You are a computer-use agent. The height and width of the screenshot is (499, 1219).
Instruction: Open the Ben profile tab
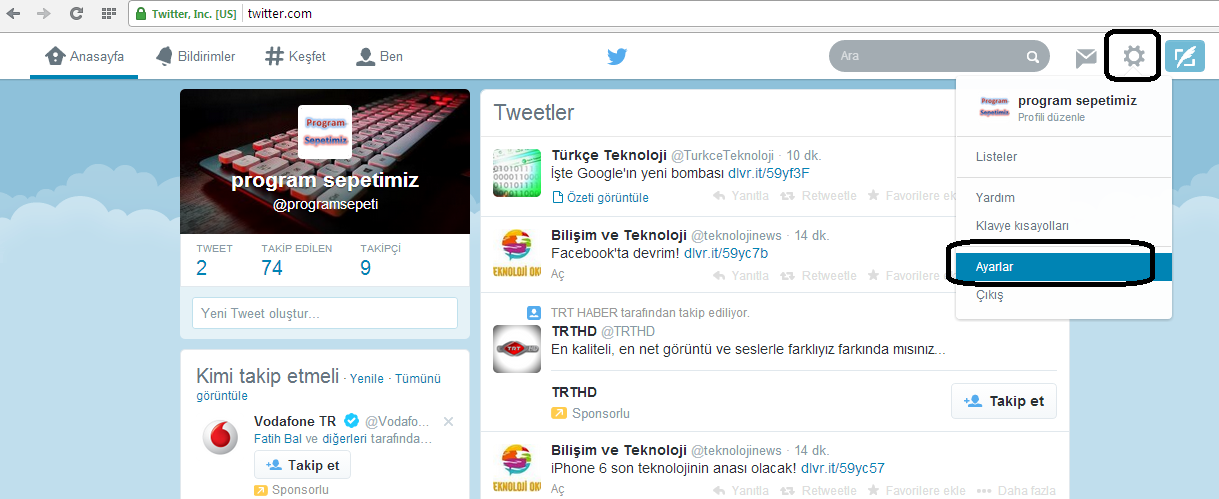[380, 57]
